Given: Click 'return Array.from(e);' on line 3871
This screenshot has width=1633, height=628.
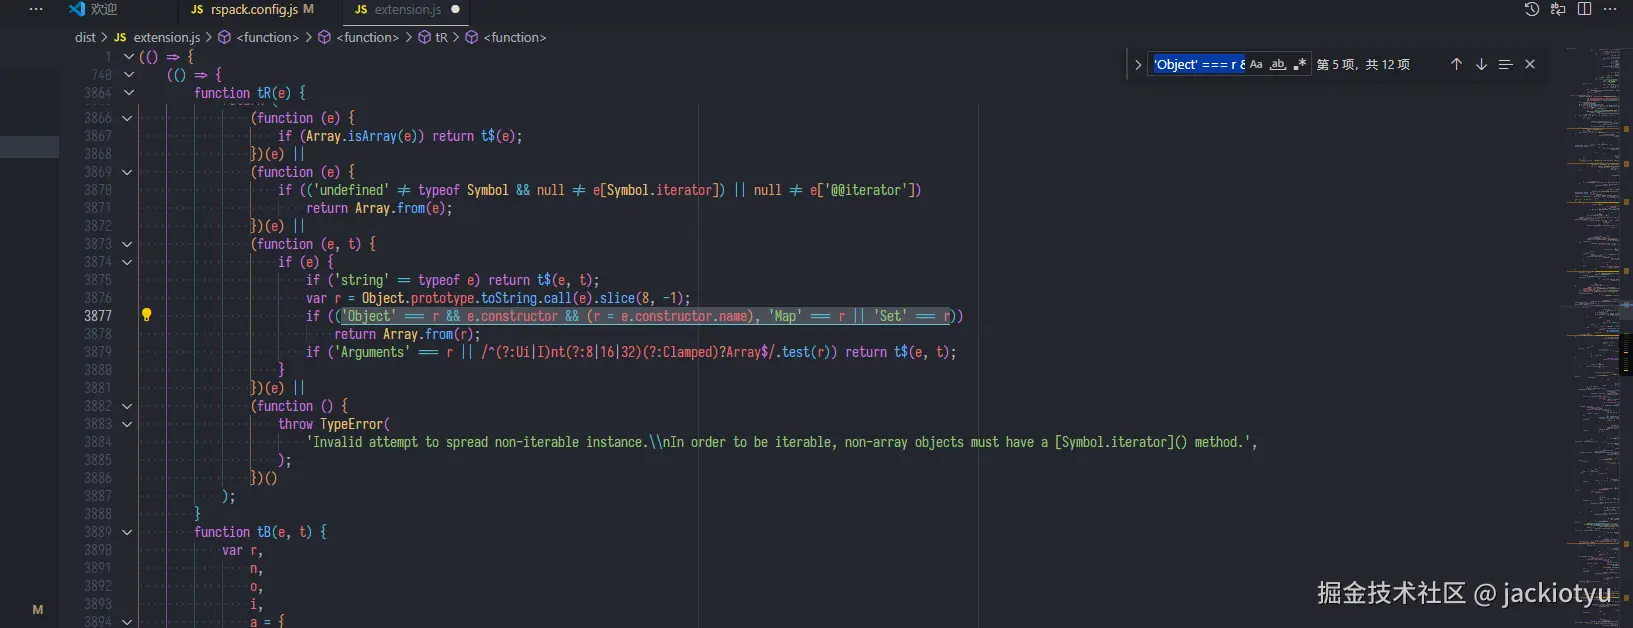Looking at the screenshot, I should pos(379,208).
